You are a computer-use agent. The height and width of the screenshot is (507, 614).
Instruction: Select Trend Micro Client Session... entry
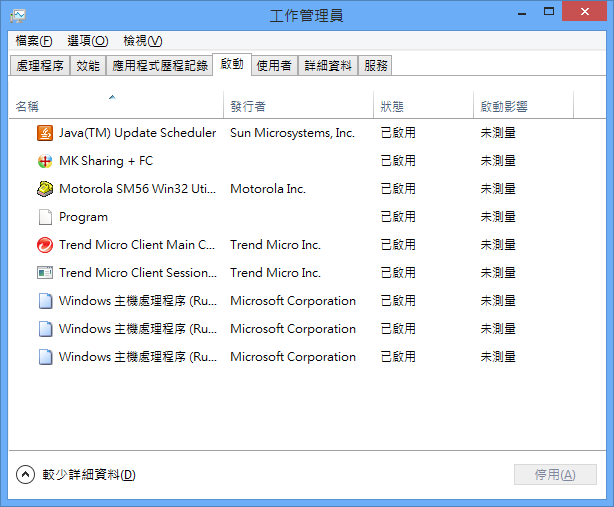(138, 272)
